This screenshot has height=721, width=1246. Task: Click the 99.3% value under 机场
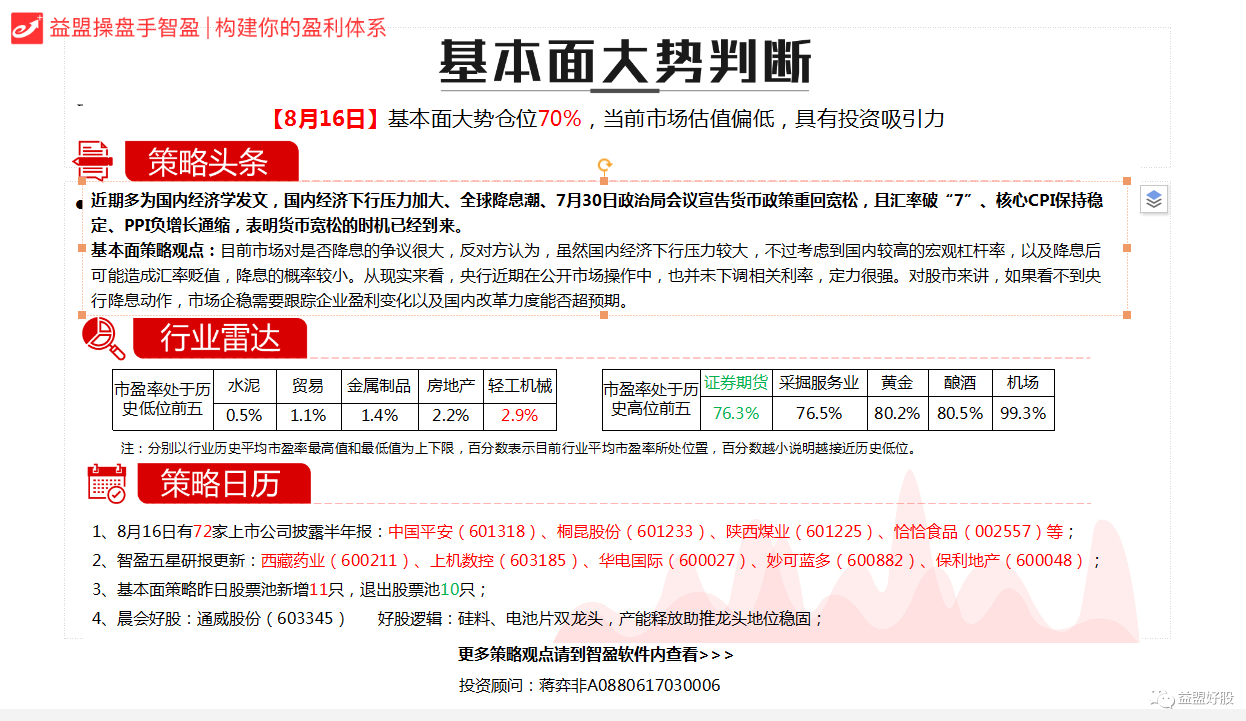click(1022, 413)
